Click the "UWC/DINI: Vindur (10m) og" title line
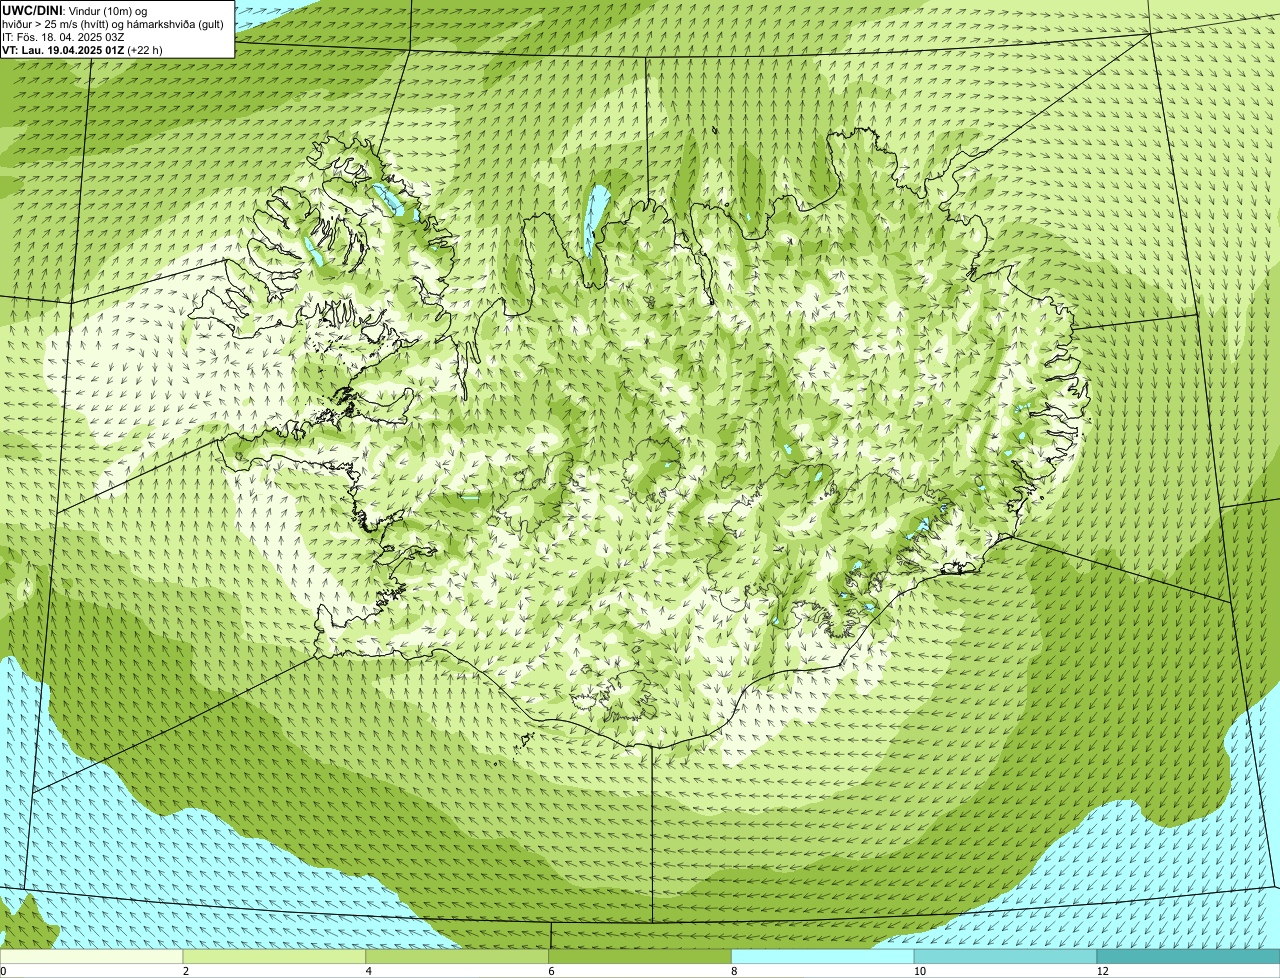This screenshot has height=978, width=1280. coord(75,10)
